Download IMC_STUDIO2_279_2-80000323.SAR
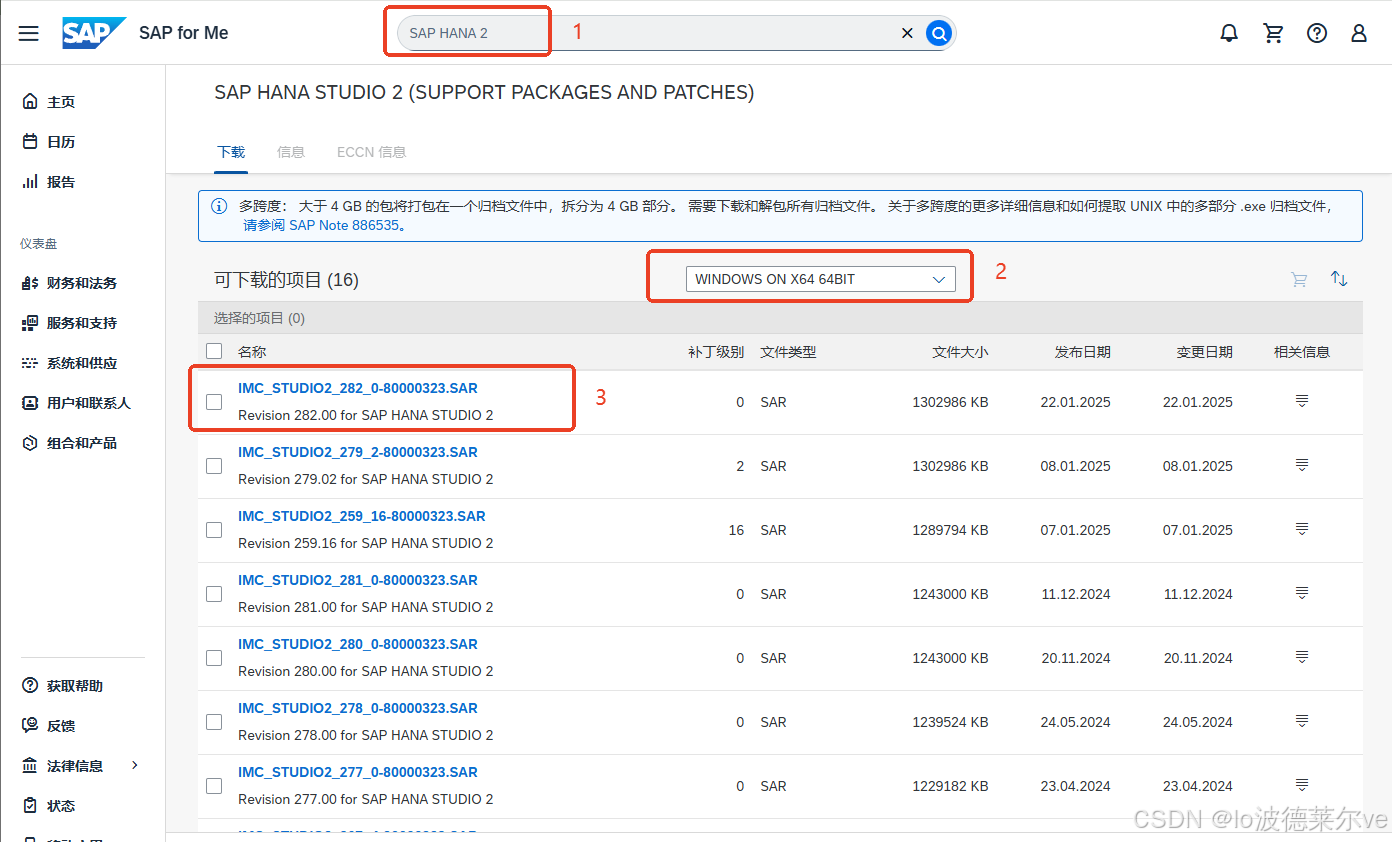Image resolution: width=1392 pixels, height=842 pixels. (x=358, y=452)
